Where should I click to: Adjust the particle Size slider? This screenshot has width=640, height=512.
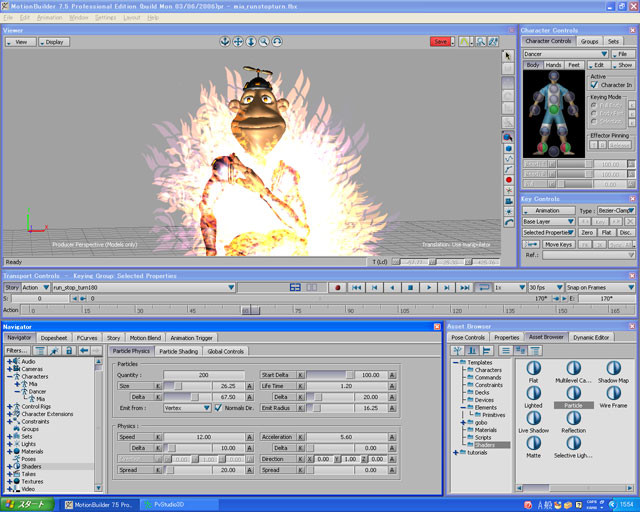click(x=187, y=386)
